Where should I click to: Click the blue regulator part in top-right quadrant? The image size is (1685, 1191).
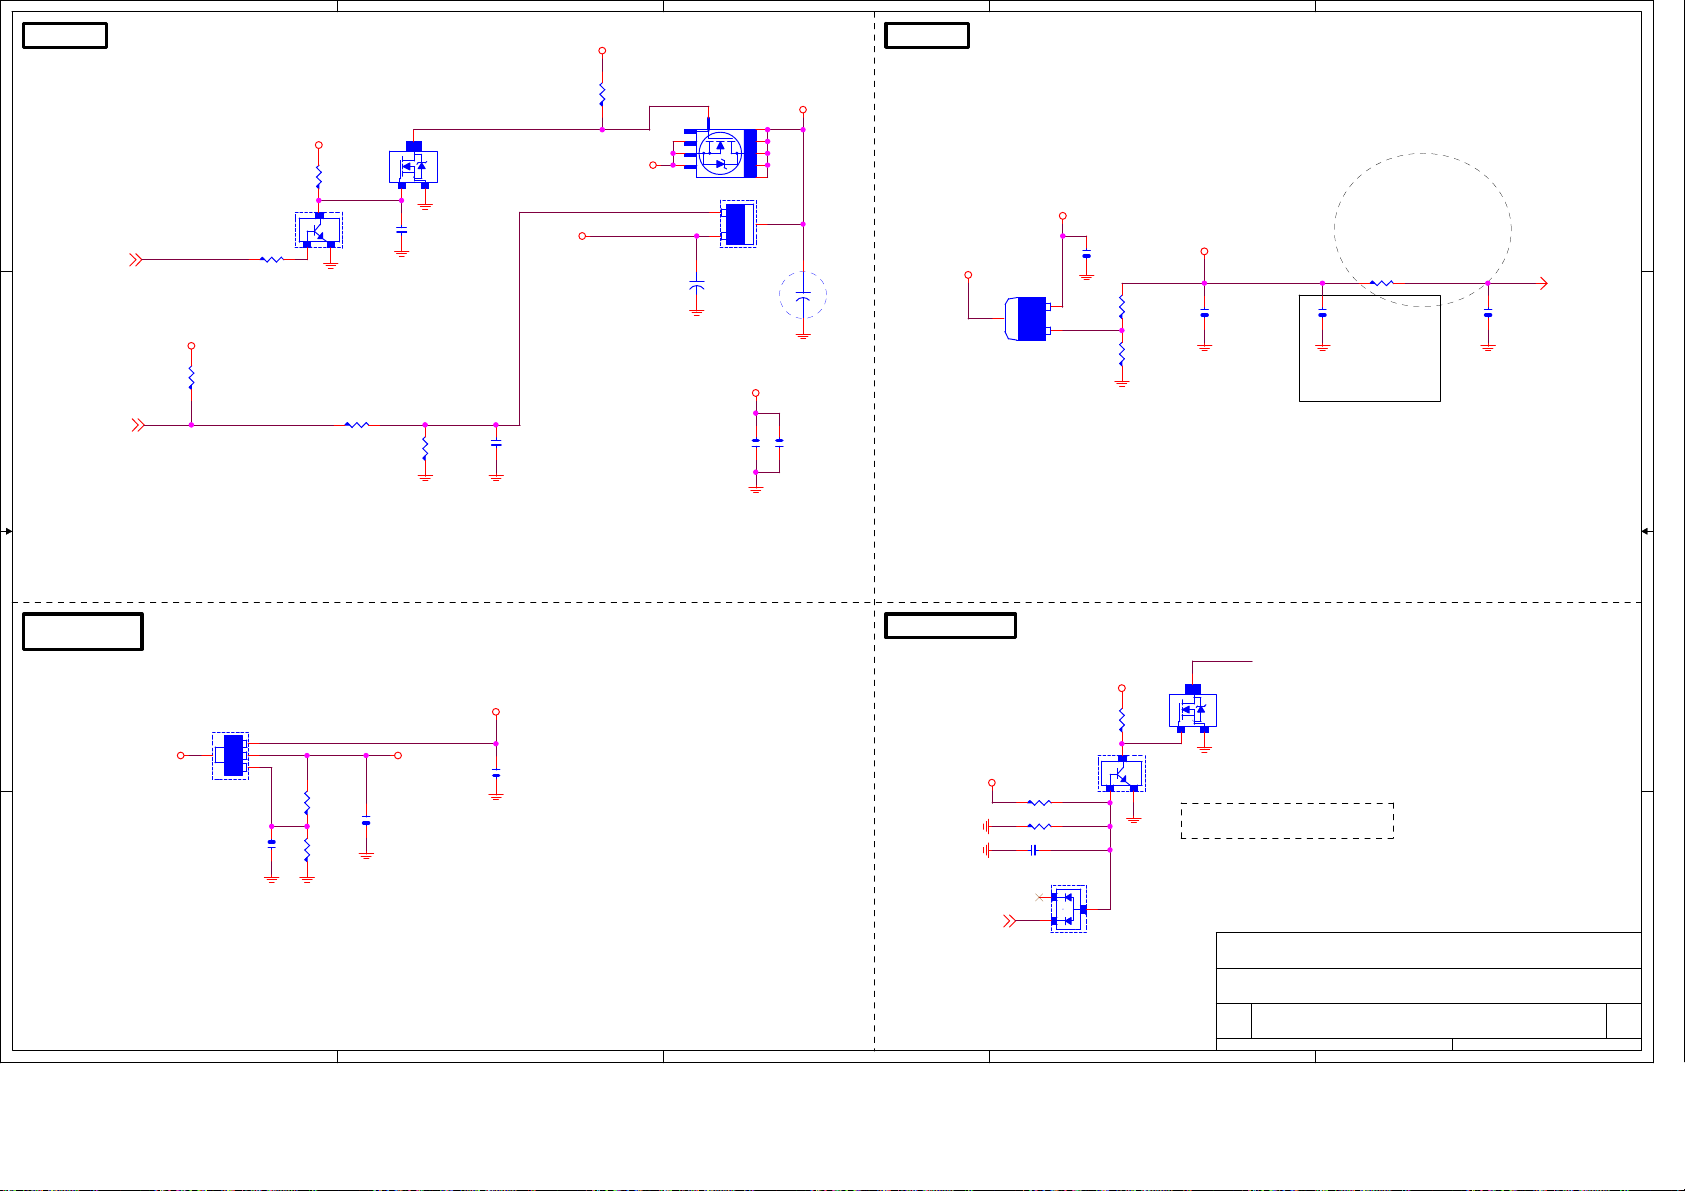1028,319
